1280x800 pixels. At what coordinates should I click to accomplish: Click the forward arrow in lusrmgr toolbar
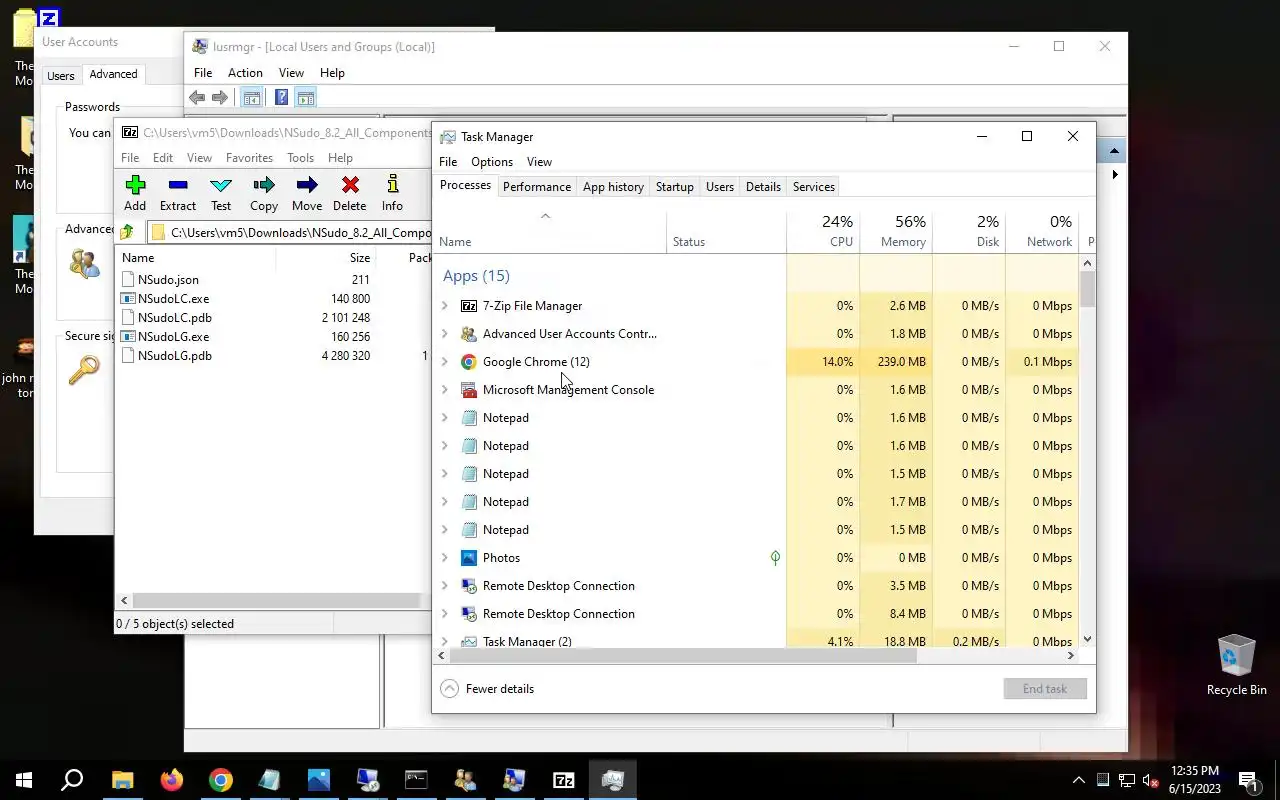[220, 98]
